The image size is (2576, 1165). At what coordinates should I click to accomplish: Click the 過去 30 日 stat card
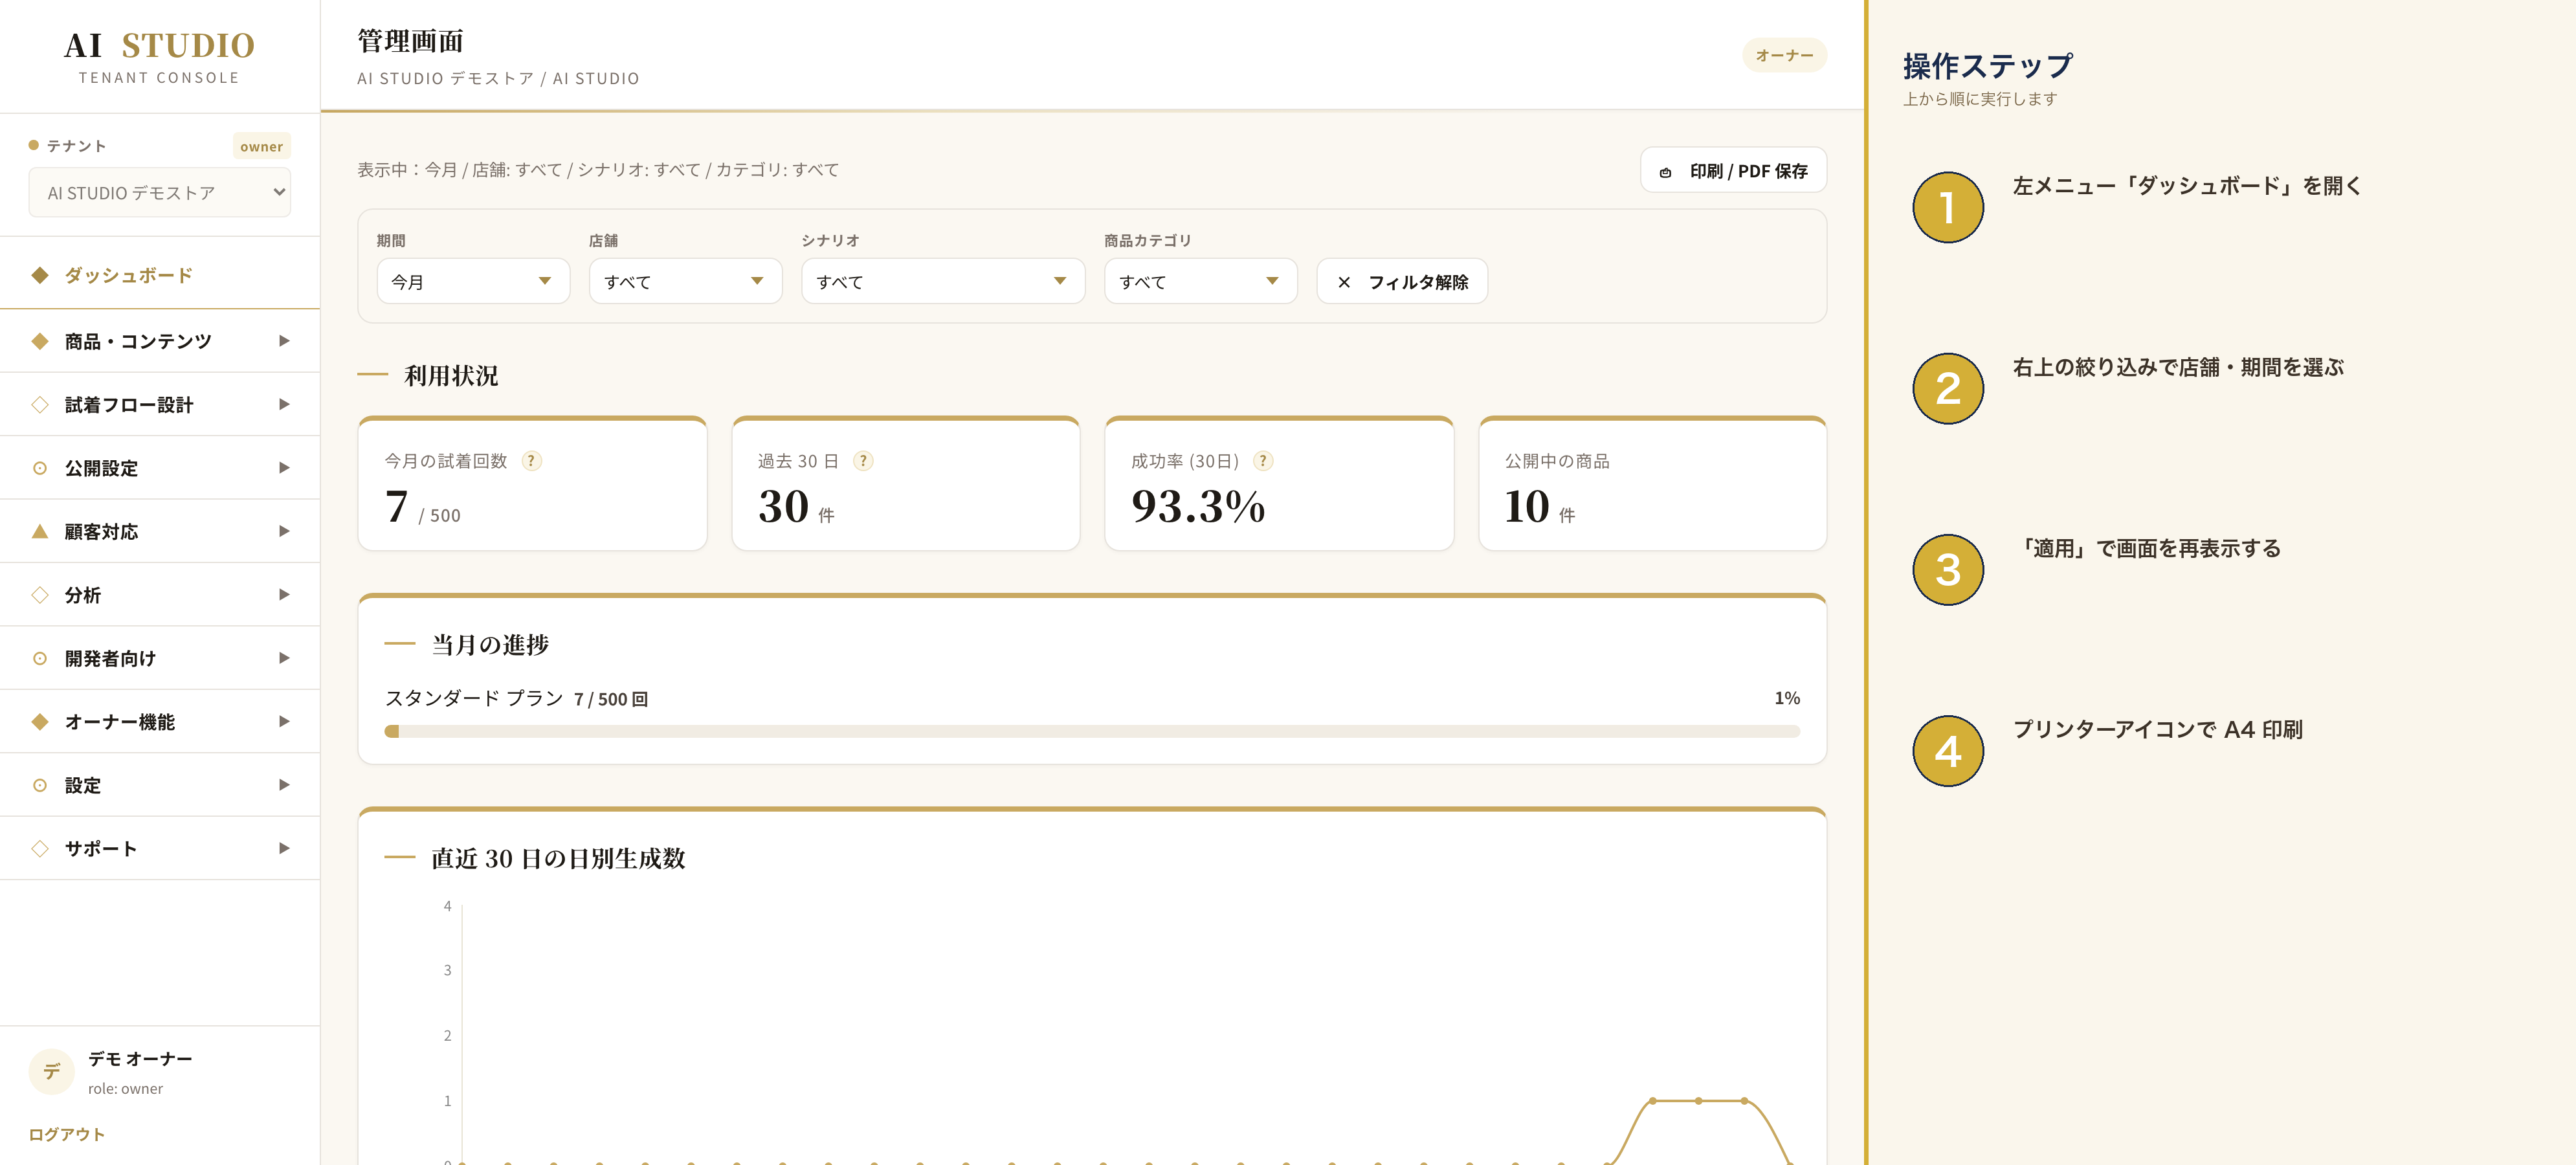pyautogui.click(x=905, y=484)
